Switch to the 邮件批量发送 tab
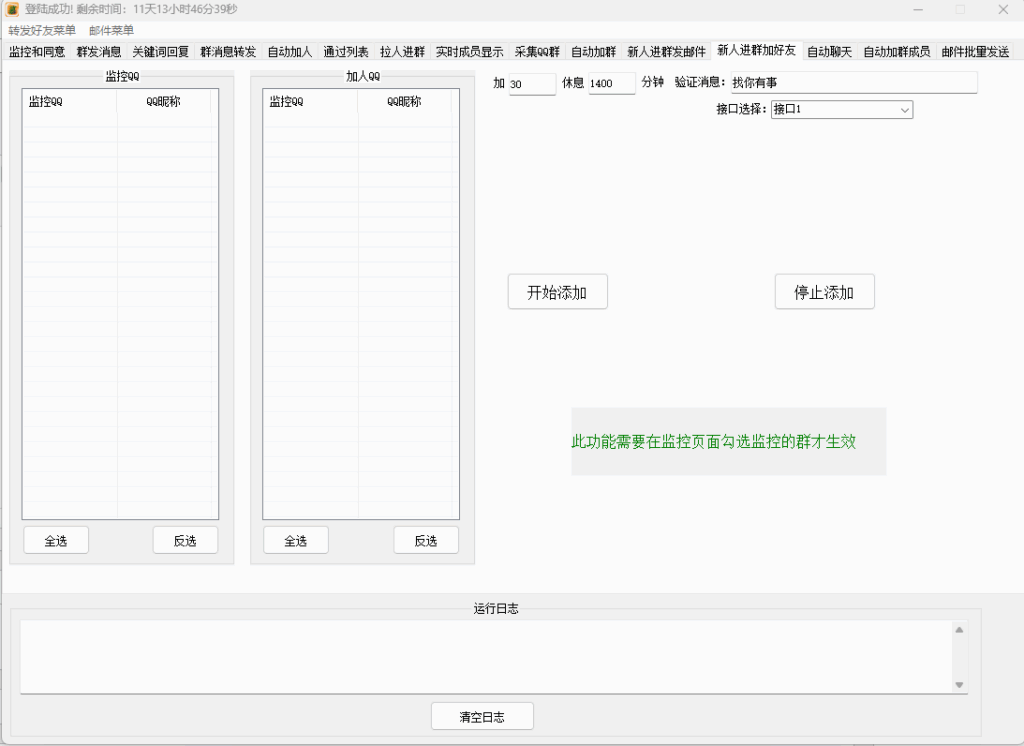1024x746 pixels. (976, 52)
